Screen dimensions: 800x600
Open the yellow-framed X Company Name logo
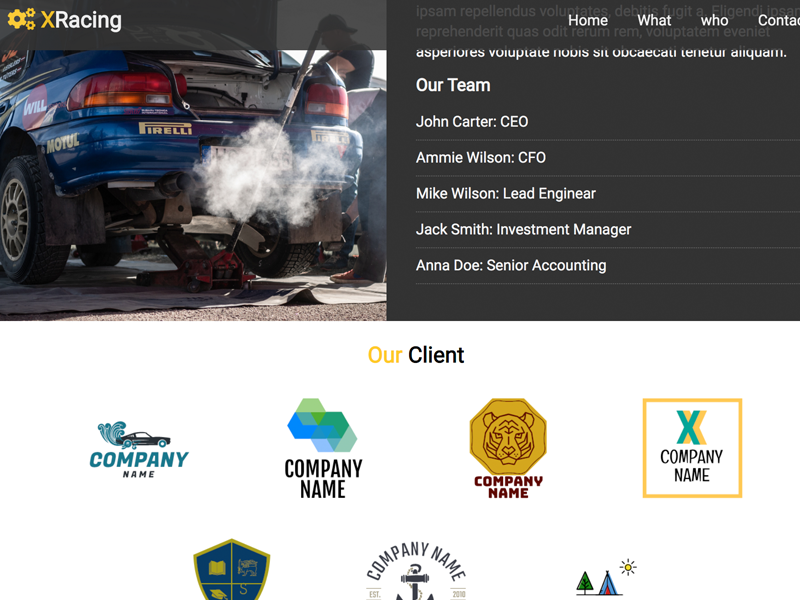(x=692, y=448)
